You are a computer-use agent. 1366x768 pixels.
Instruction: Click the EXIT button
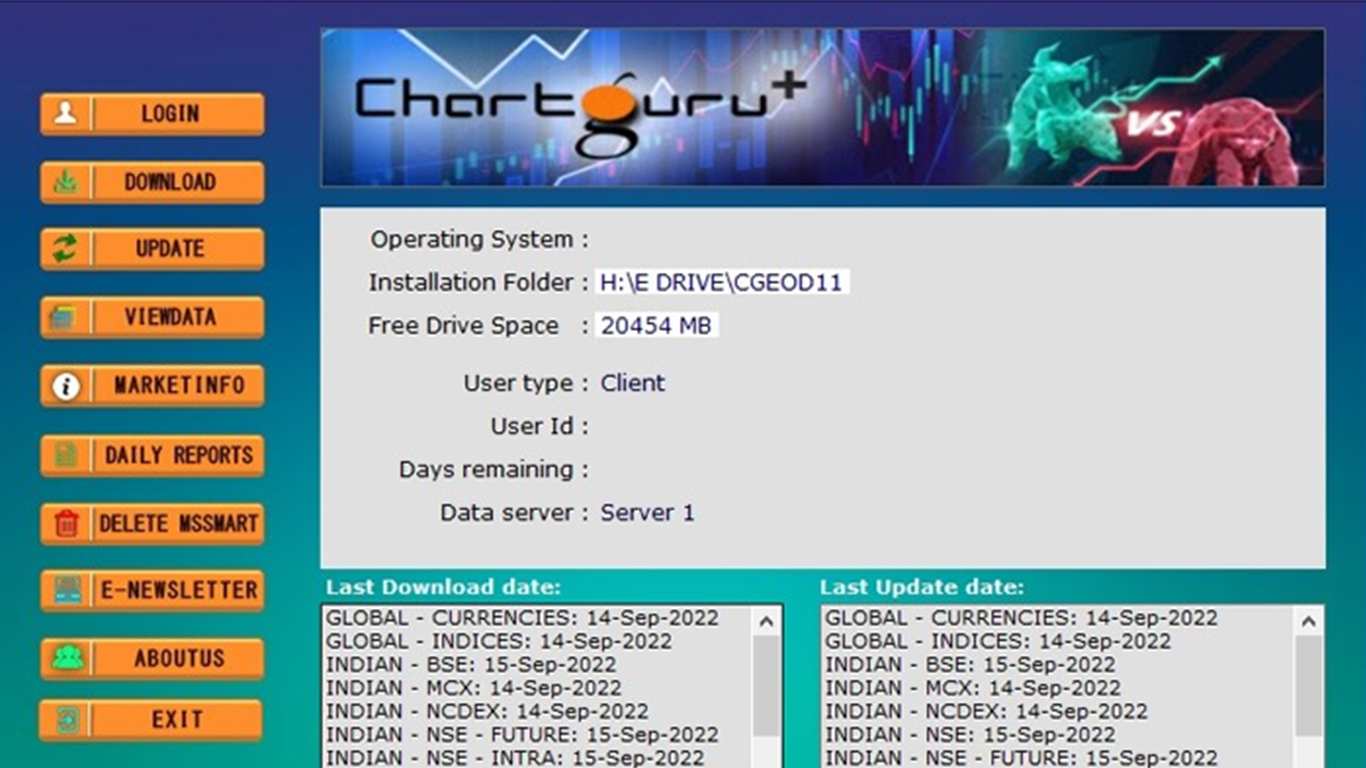pyautogui.click(x=152, y=720)
